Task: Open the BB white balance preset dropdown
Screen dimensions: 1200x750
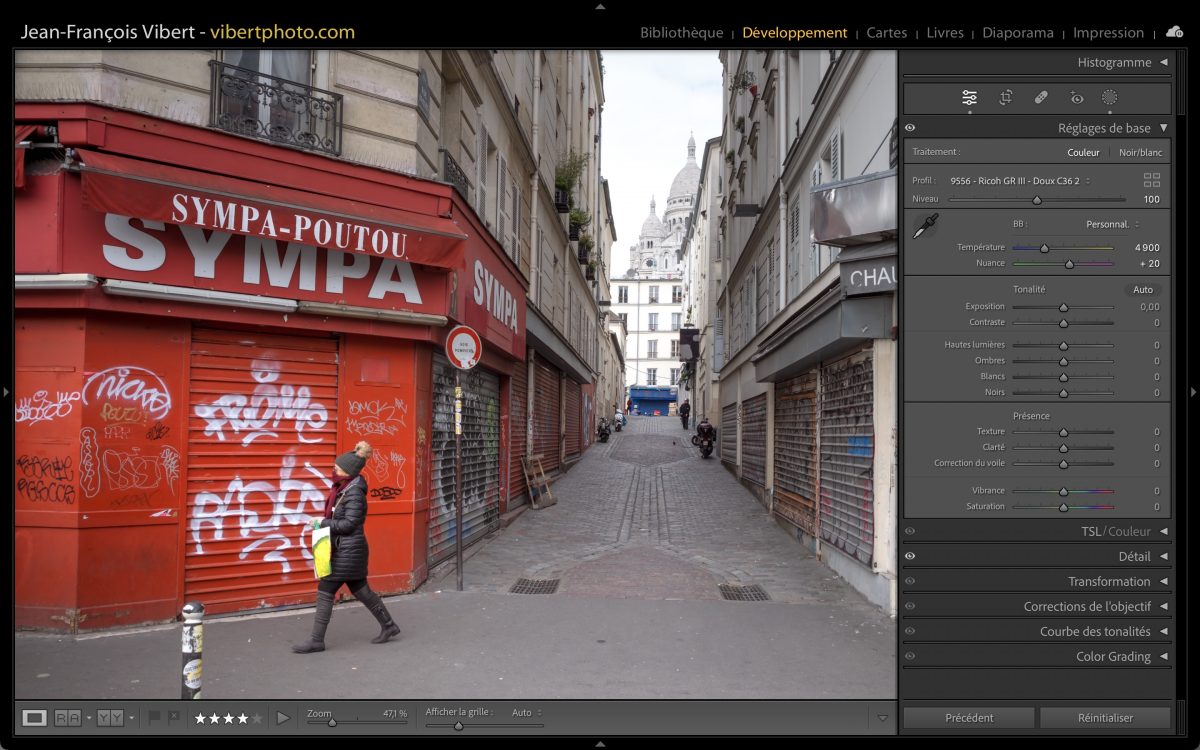Action: 1112,224
